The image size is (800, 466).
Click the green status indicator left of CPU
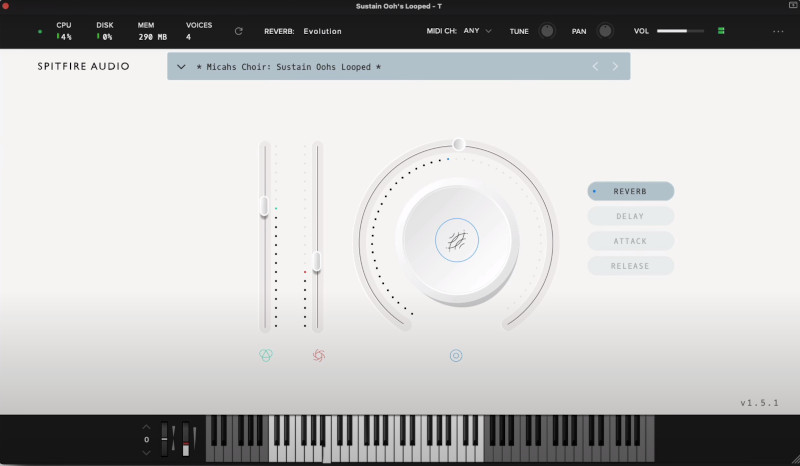tap(40, 32)
